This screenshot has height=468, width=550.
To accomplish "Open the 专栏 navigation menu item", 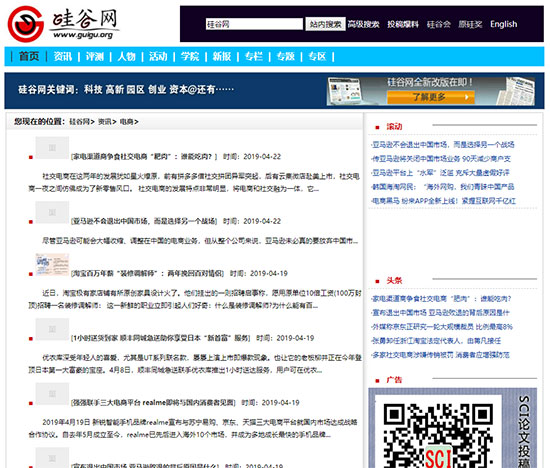I will point(254,56).
